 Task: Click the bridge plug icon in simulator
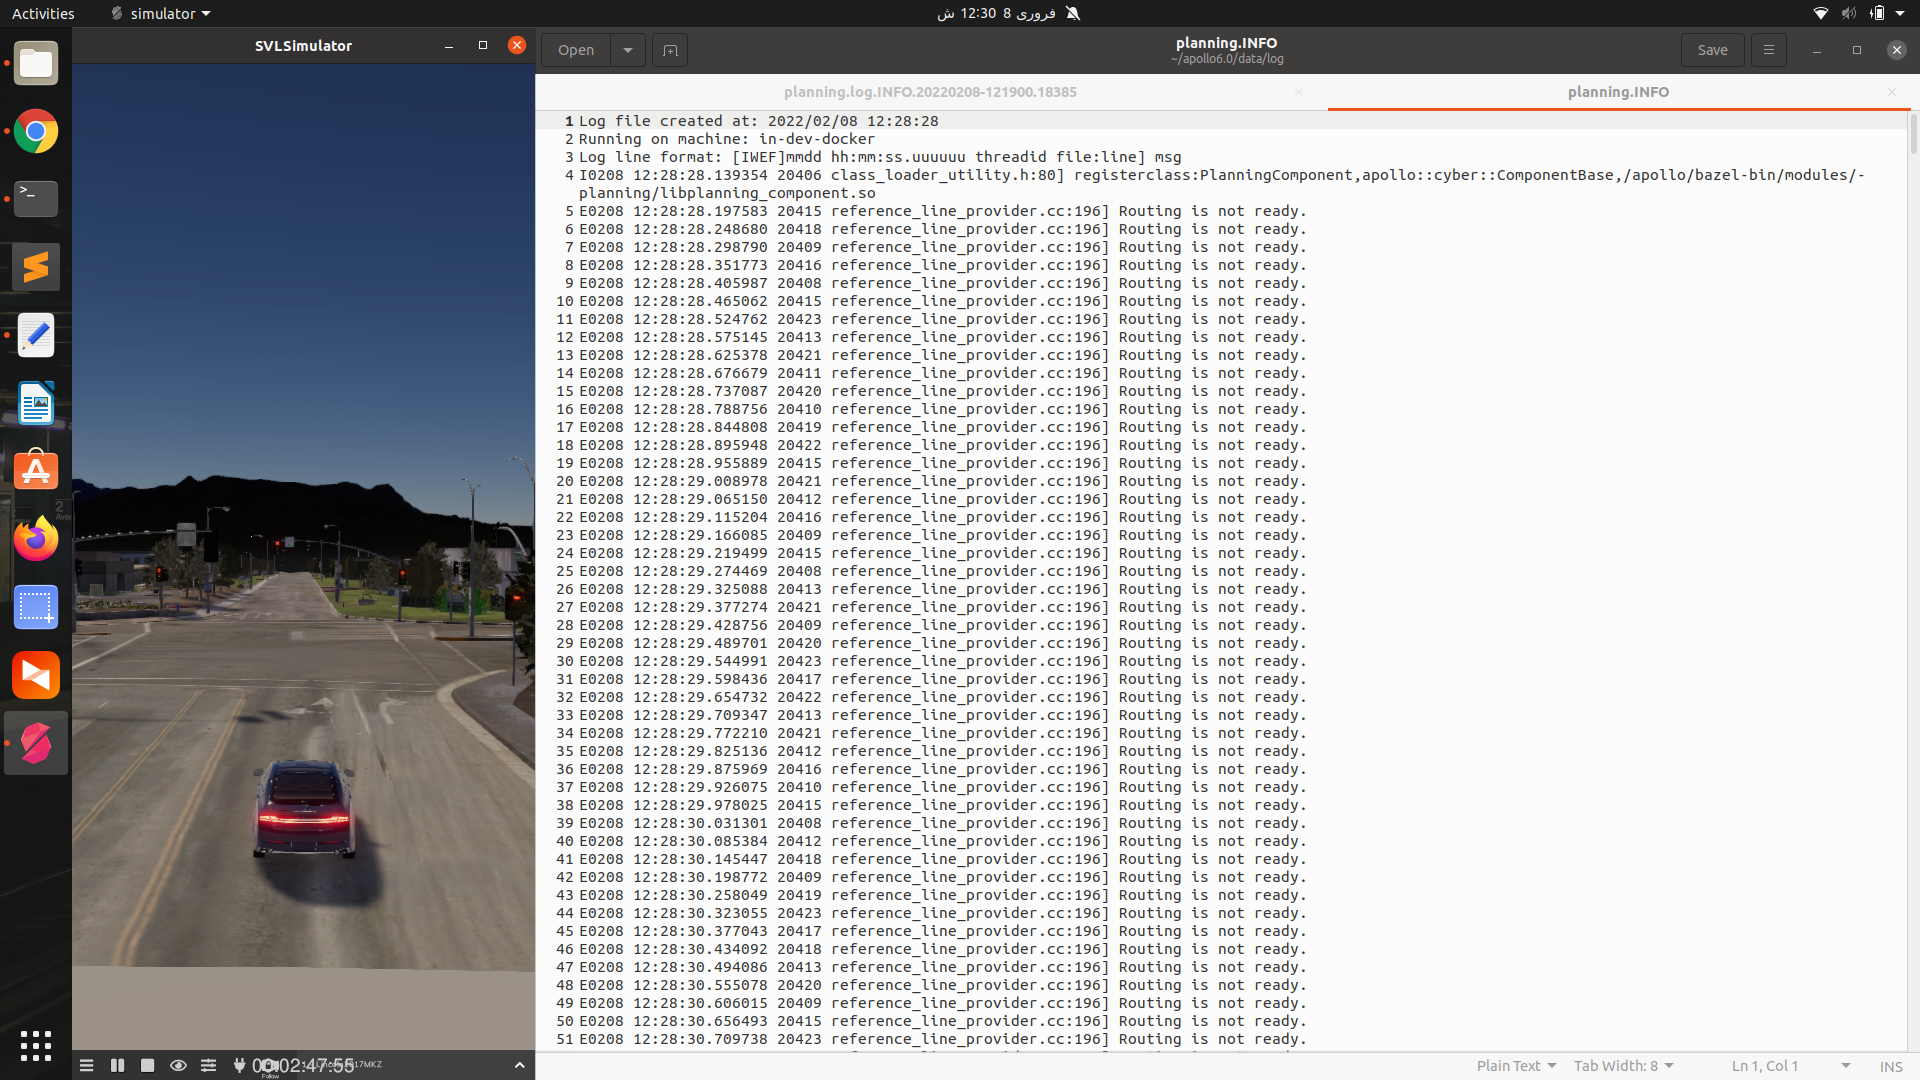[x=239, y=1065]
